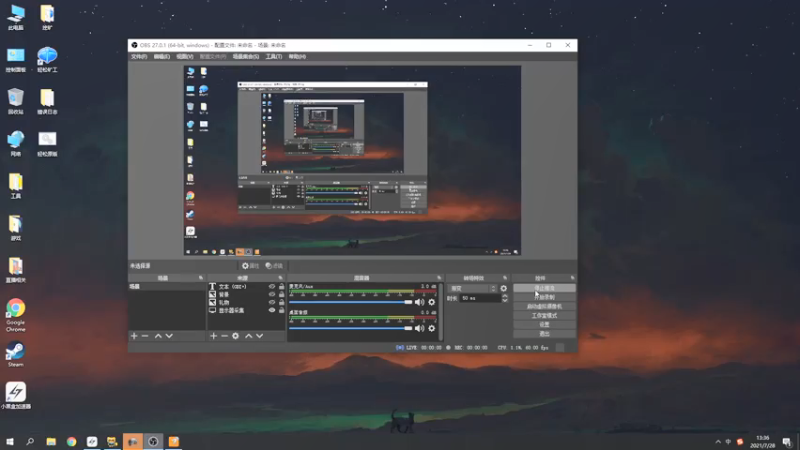Image resolution: width=800 pixels, height=450 pixels.
Task: Open the 编辑(E) menu
Action: click(x=162, y=57)
